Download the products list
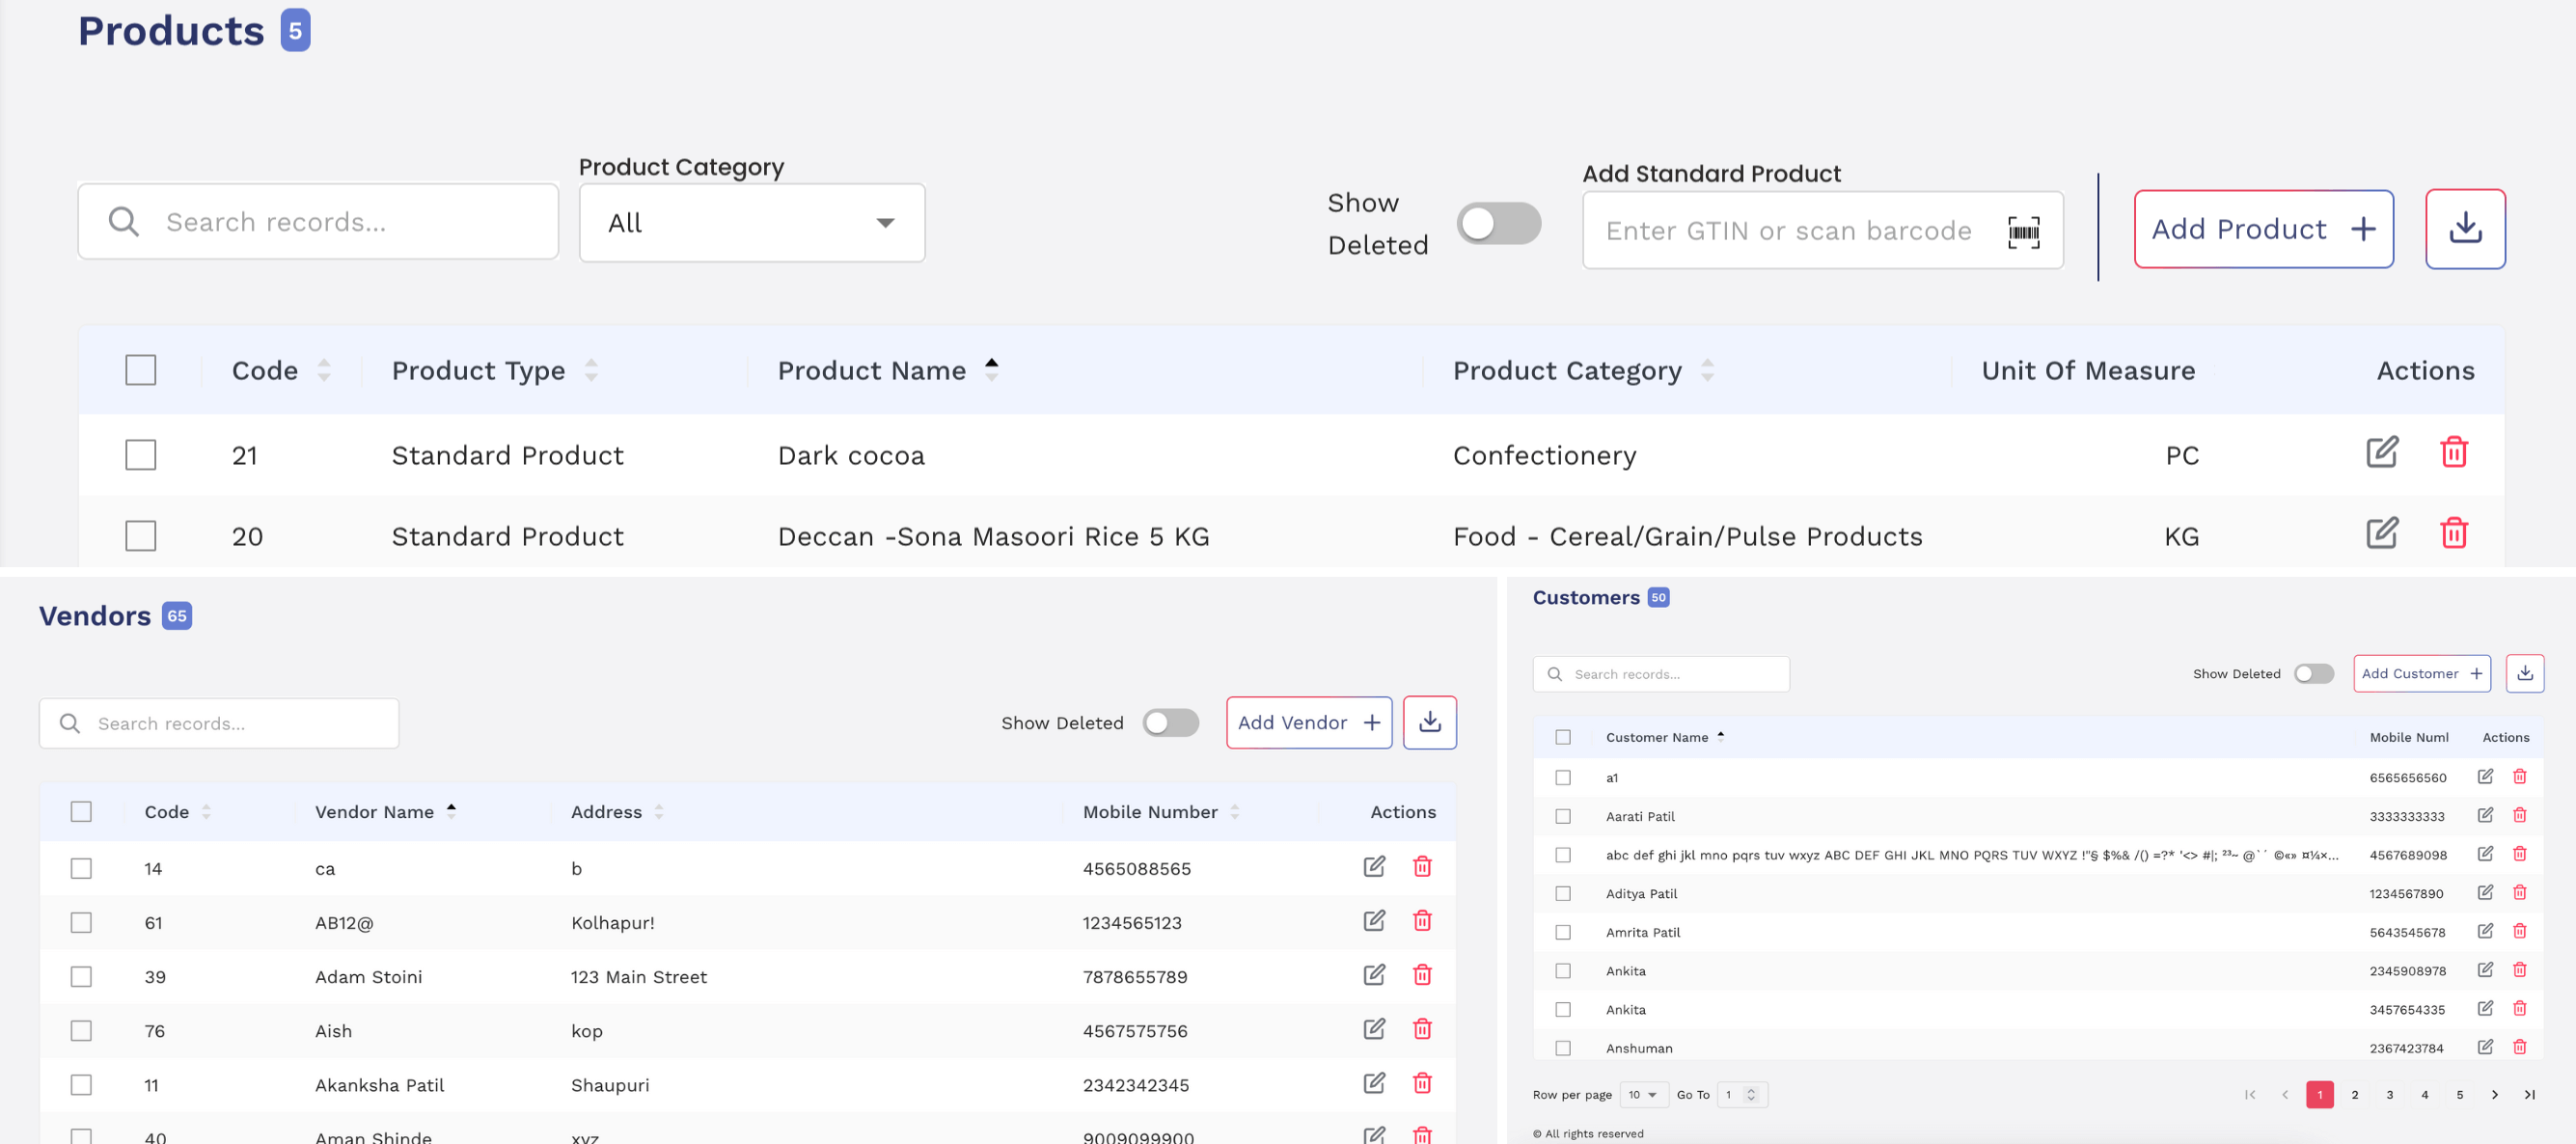Screen dimensions: 2576x1144 click(x=2465, y=229)
